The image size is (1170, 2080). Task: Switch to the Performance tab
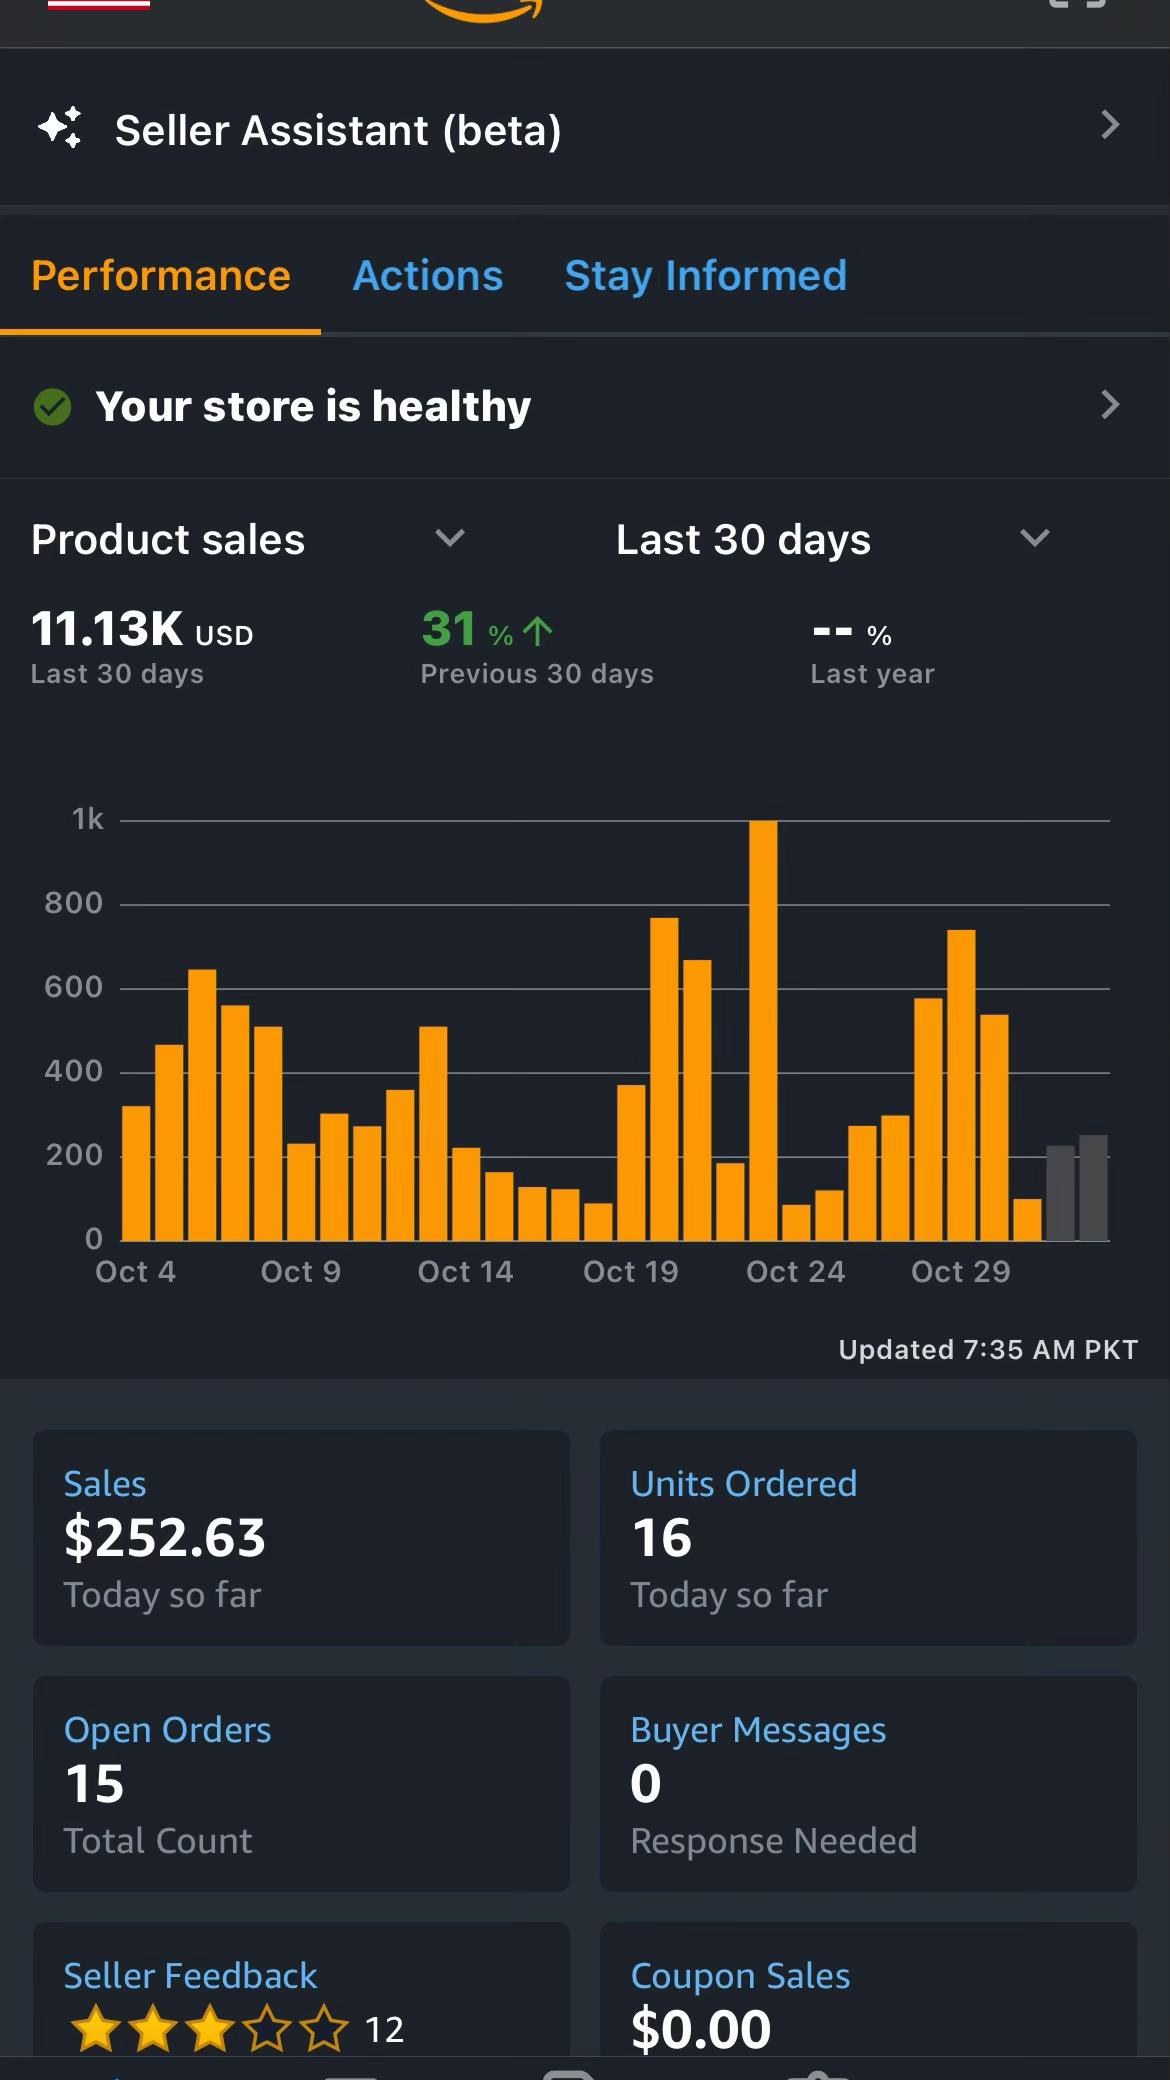pos(160,276)
